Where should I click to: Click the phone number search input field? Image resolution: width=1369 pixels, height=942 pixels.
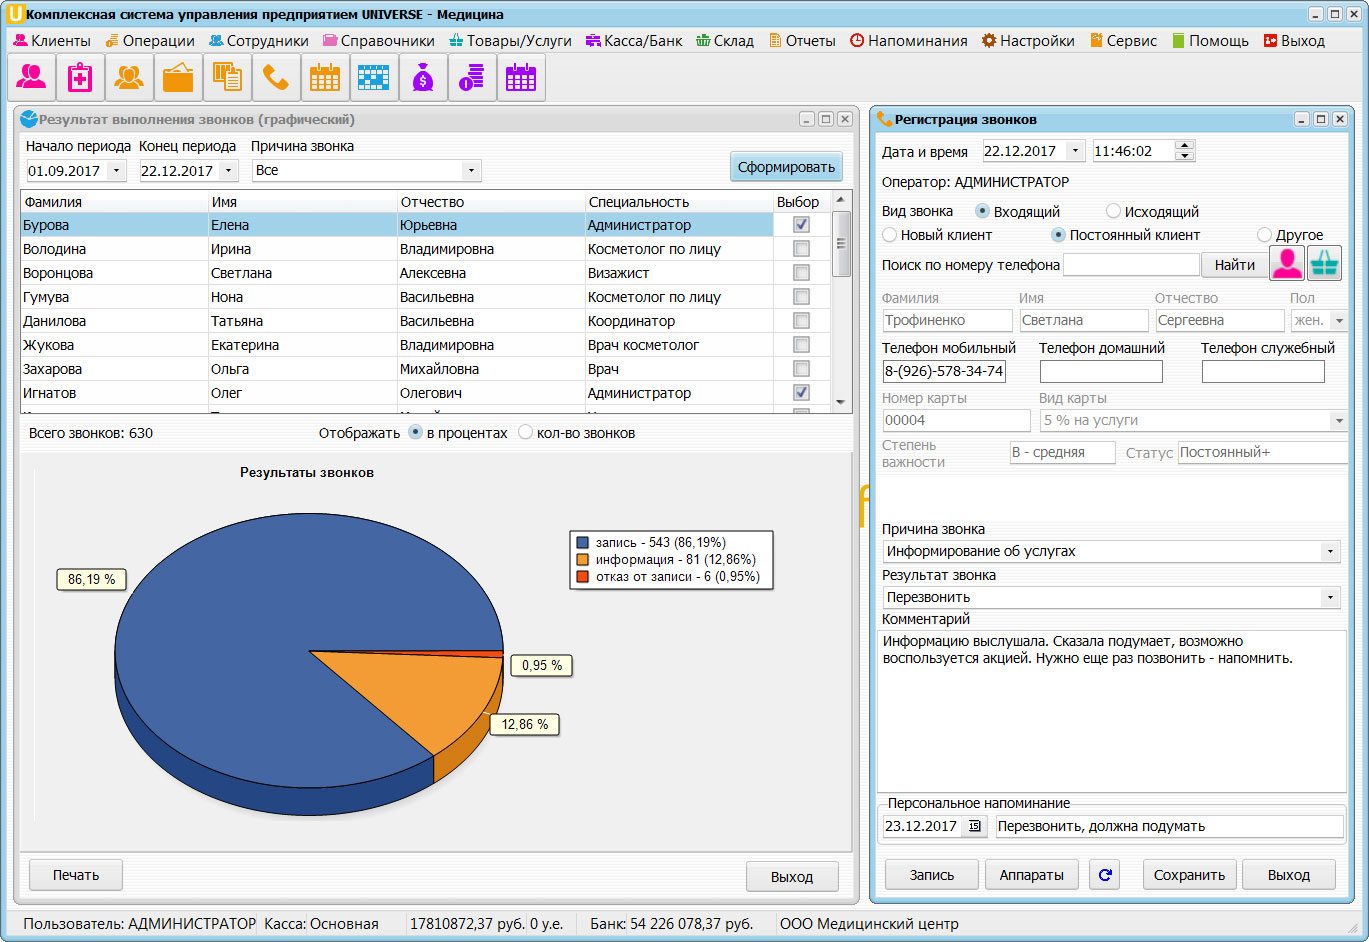[1131, 265]
